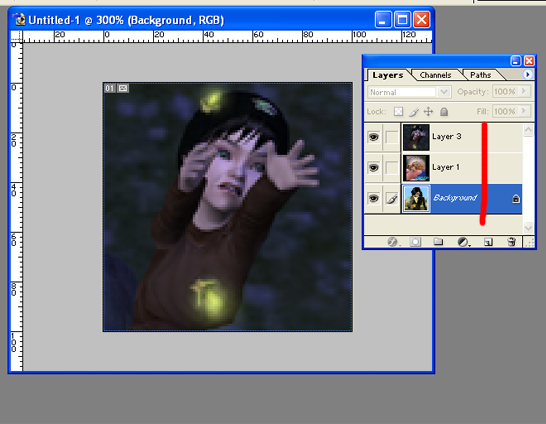The height and width of the screenshot is (424, 546).
Task: Toggle lock transparent pixels
Action: (398, 111)
